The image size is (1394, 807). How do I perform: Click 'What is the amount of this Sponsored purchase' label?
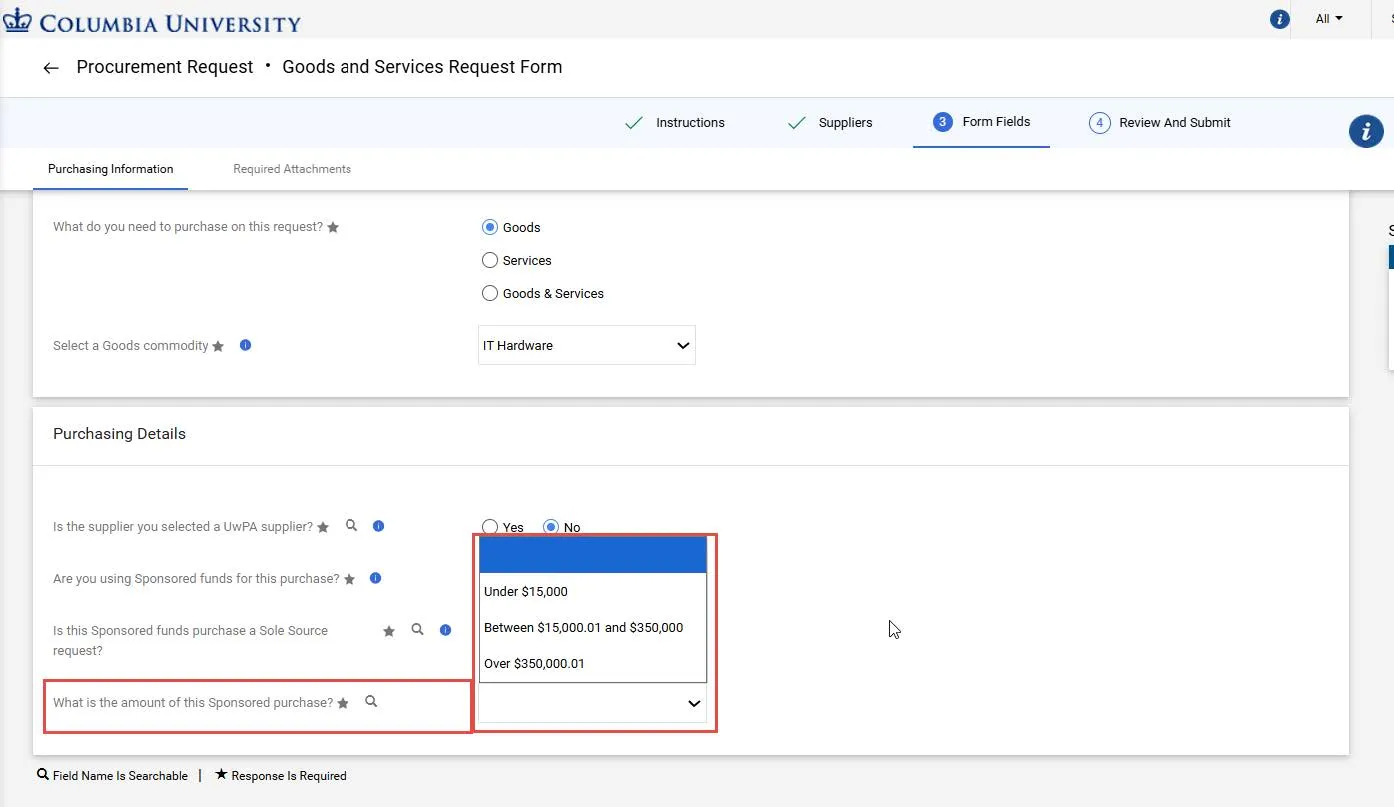click(193, 703)
